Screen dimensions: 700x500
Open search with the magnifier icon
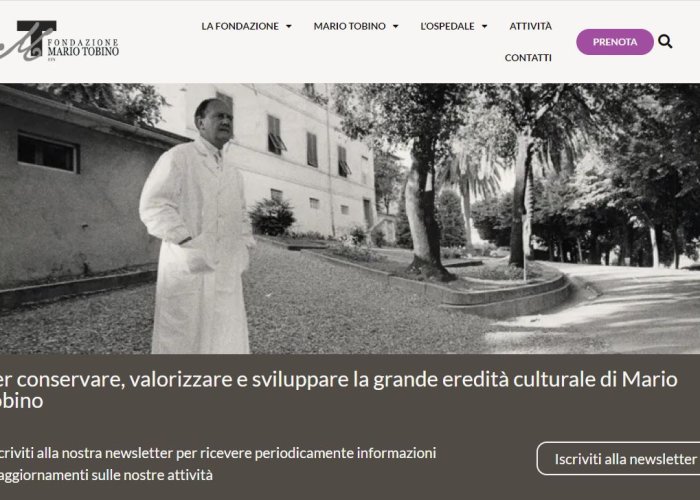click(x=665, y=42)
